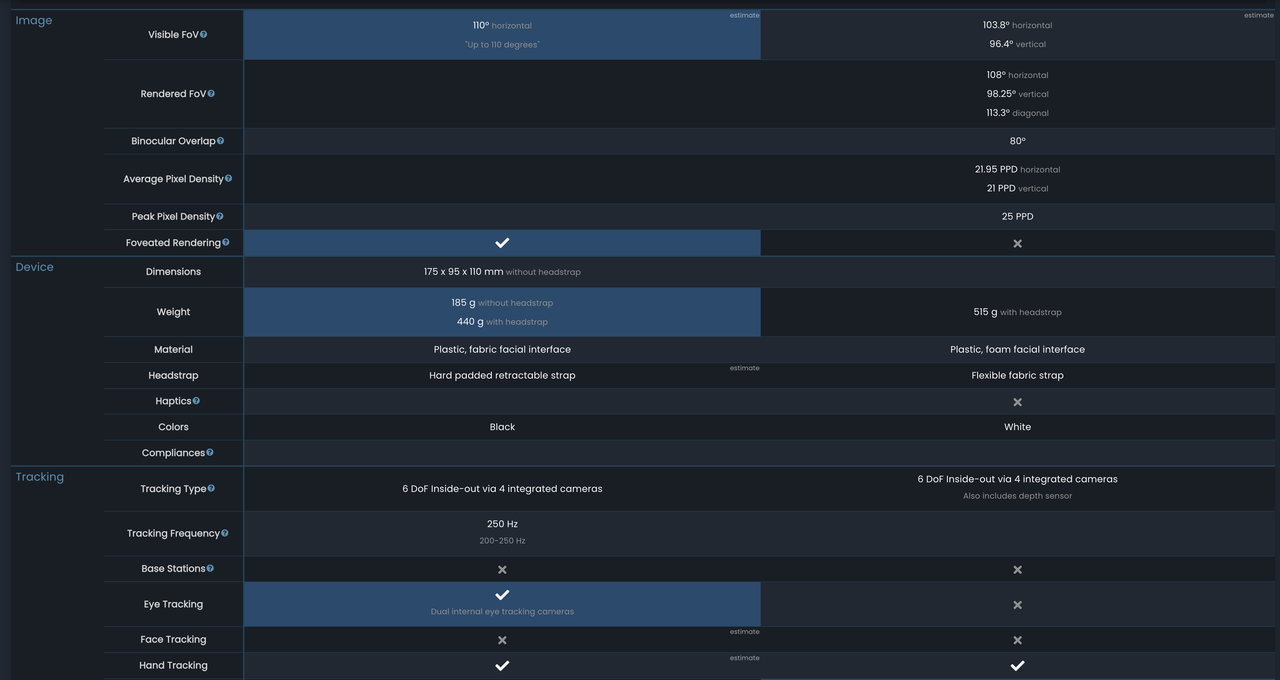Select the Device section heading
Screen dimensions: 1280x680
[35, 267]
